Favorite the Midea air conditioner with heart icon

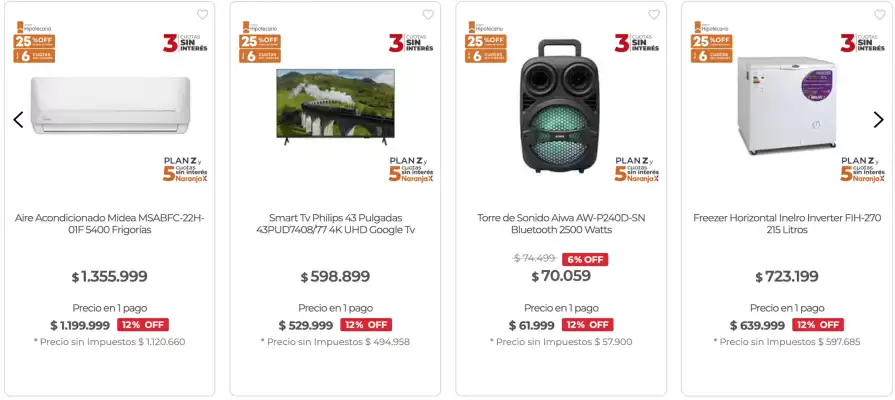click(x=202, y=15)
